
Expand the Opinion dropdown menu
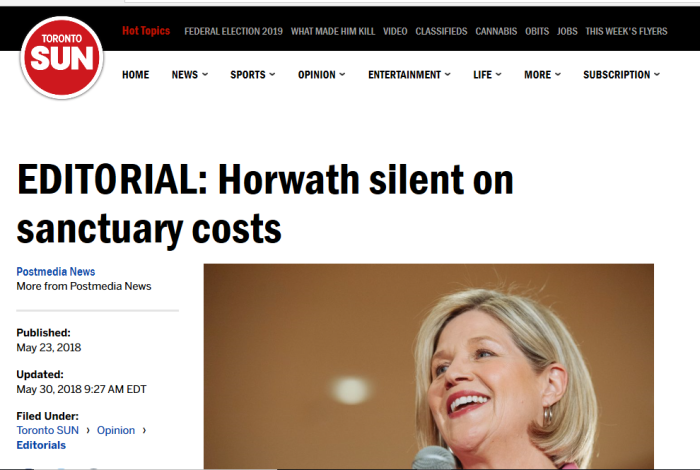(321, 75)
